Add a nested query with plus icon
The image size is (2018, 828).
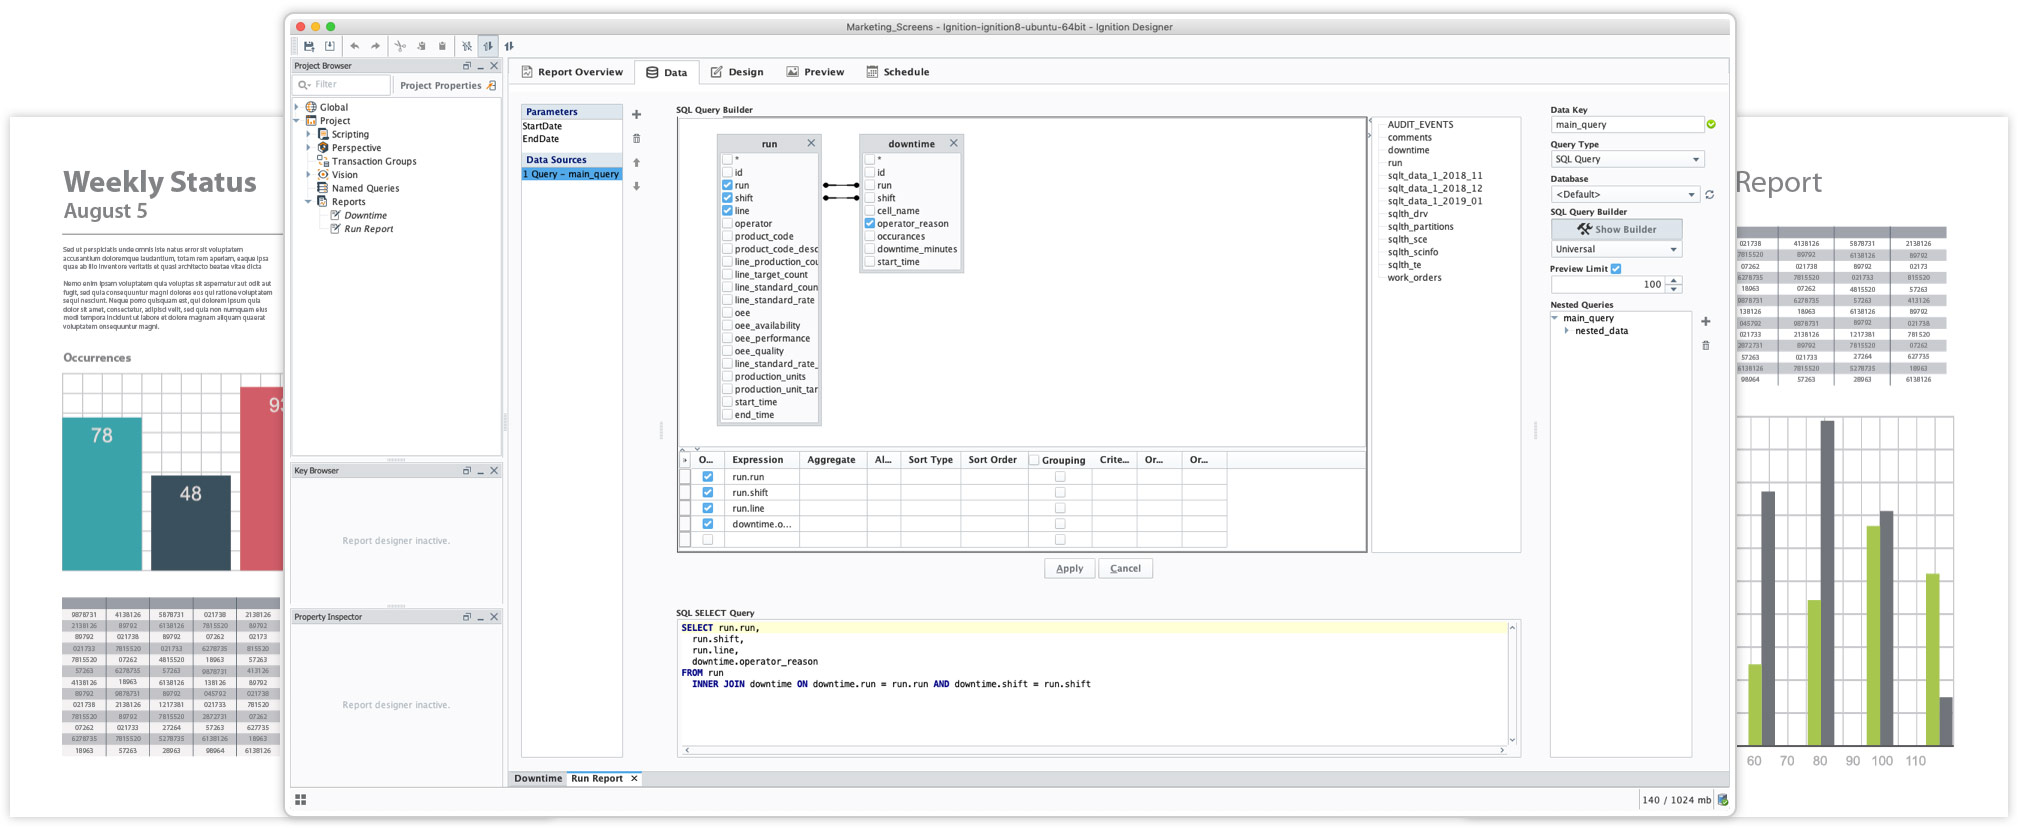(x=1706, y=321)
